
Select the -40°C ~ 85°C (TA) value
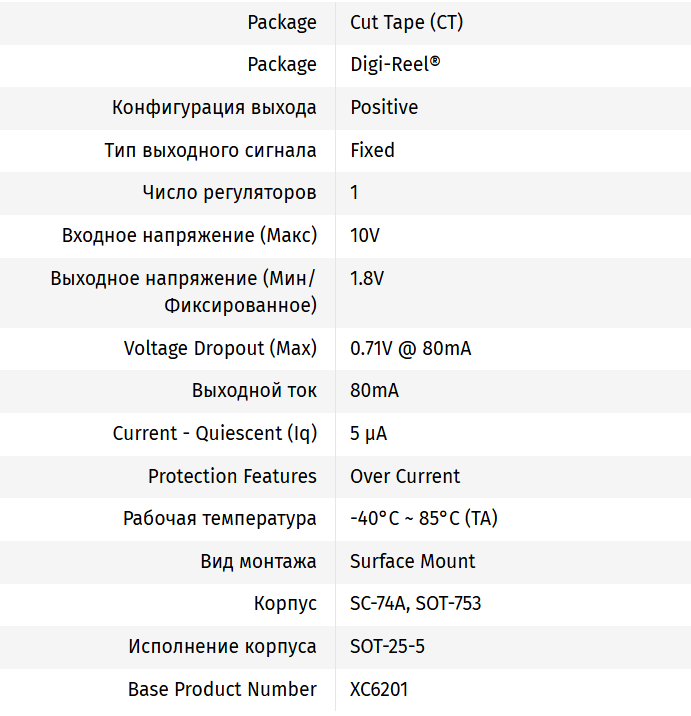(424, 519)
